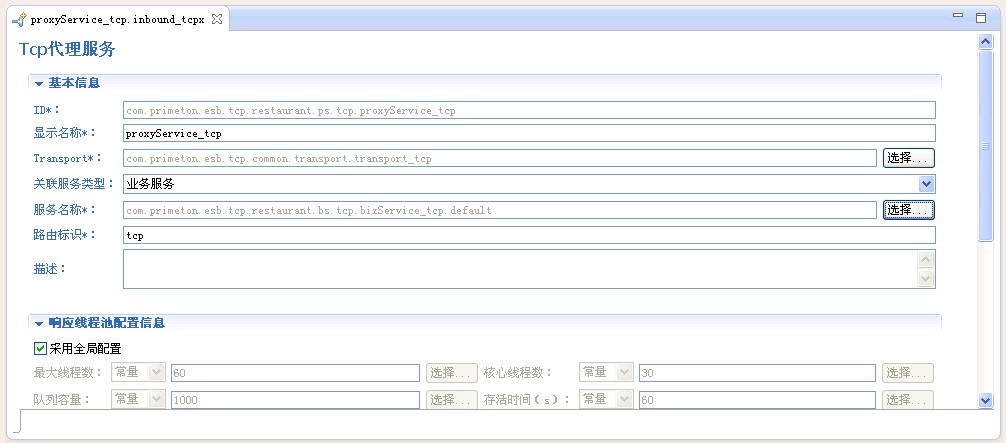Click the scroll down arrow of main scrollbar

986,400
